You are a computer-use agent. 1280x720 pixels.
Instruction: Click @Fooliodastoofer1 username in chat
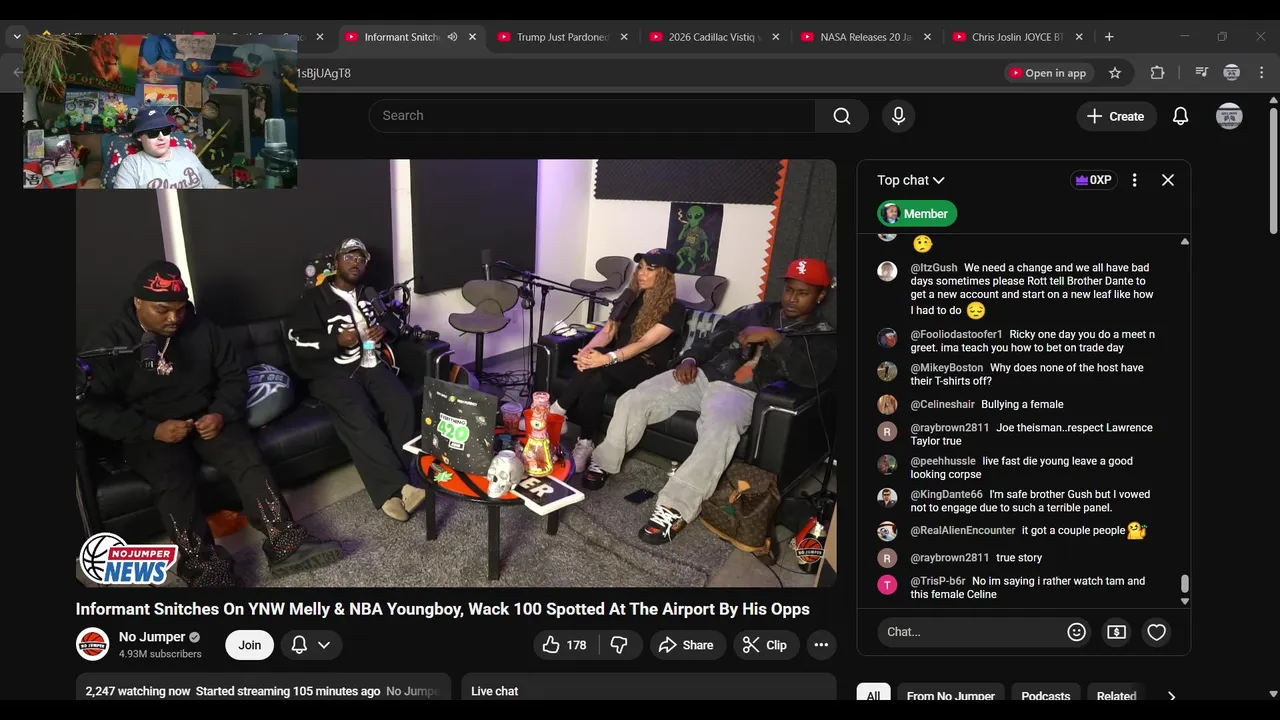[x=956, y=335]
